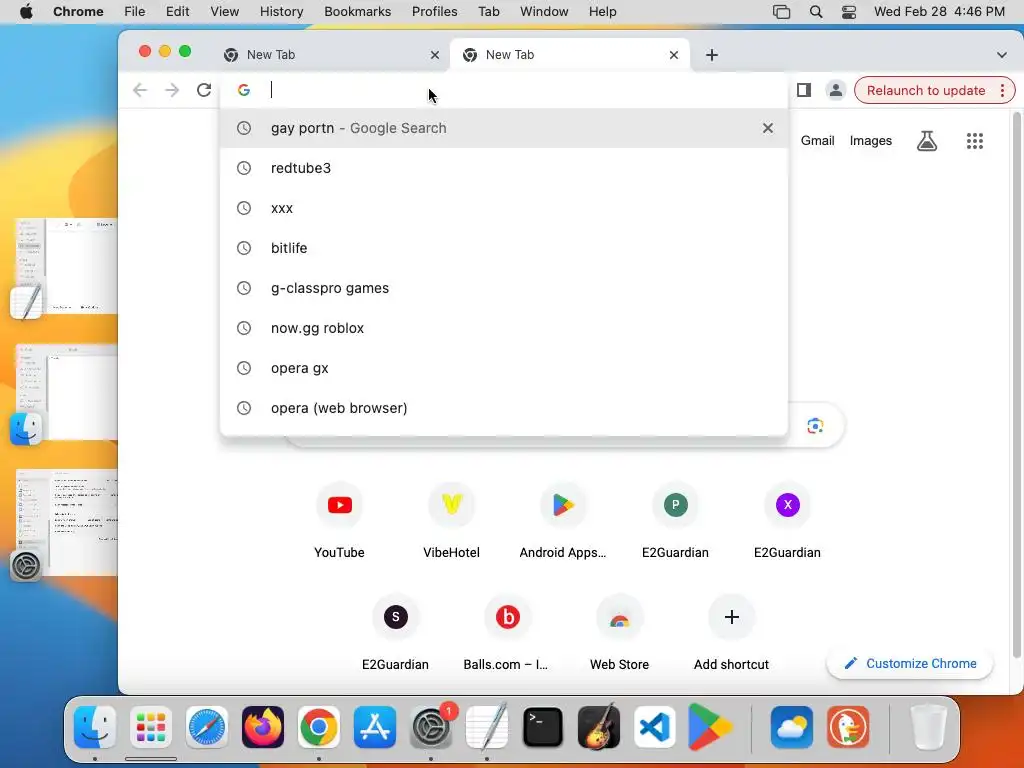Open the Android Apps shortcut
The height and width of the screenshot is (768, 1024).
pos(563,520)
